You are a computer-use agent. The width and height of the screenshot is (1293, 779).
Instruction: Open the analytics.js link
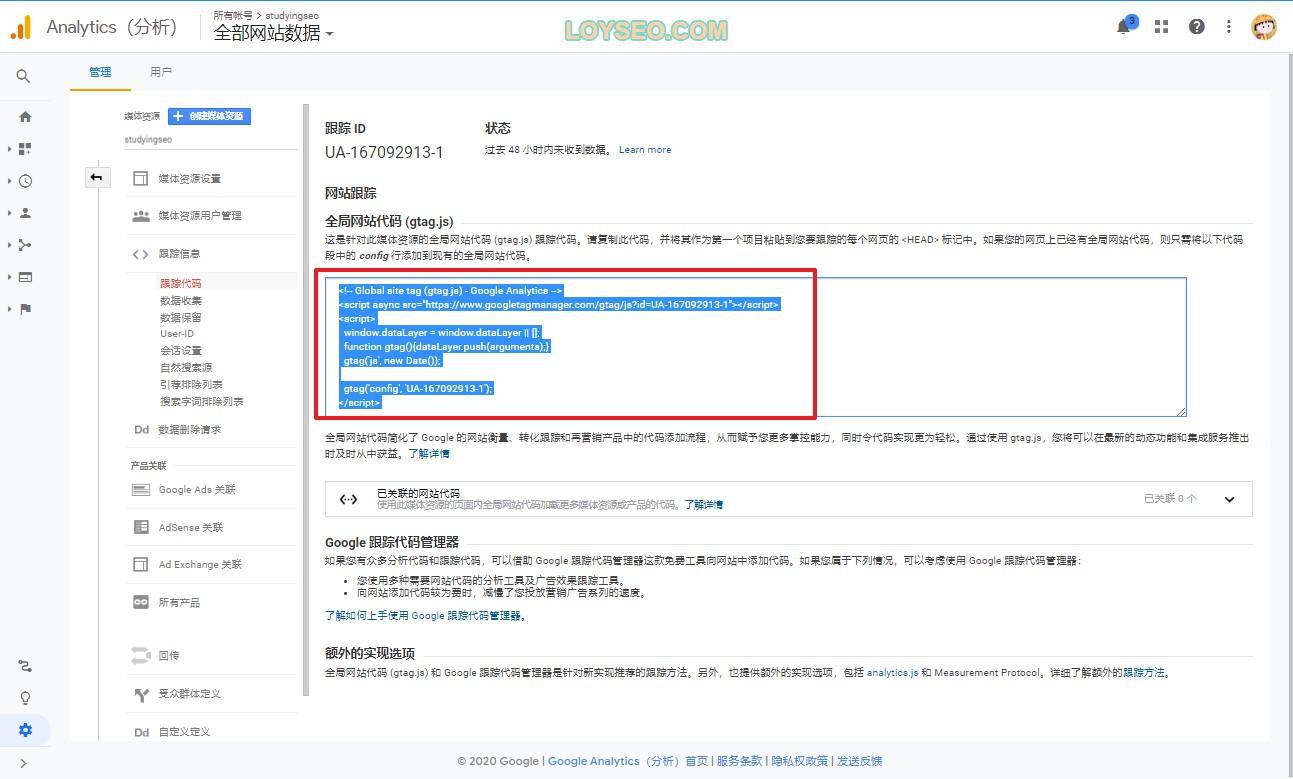892,673
